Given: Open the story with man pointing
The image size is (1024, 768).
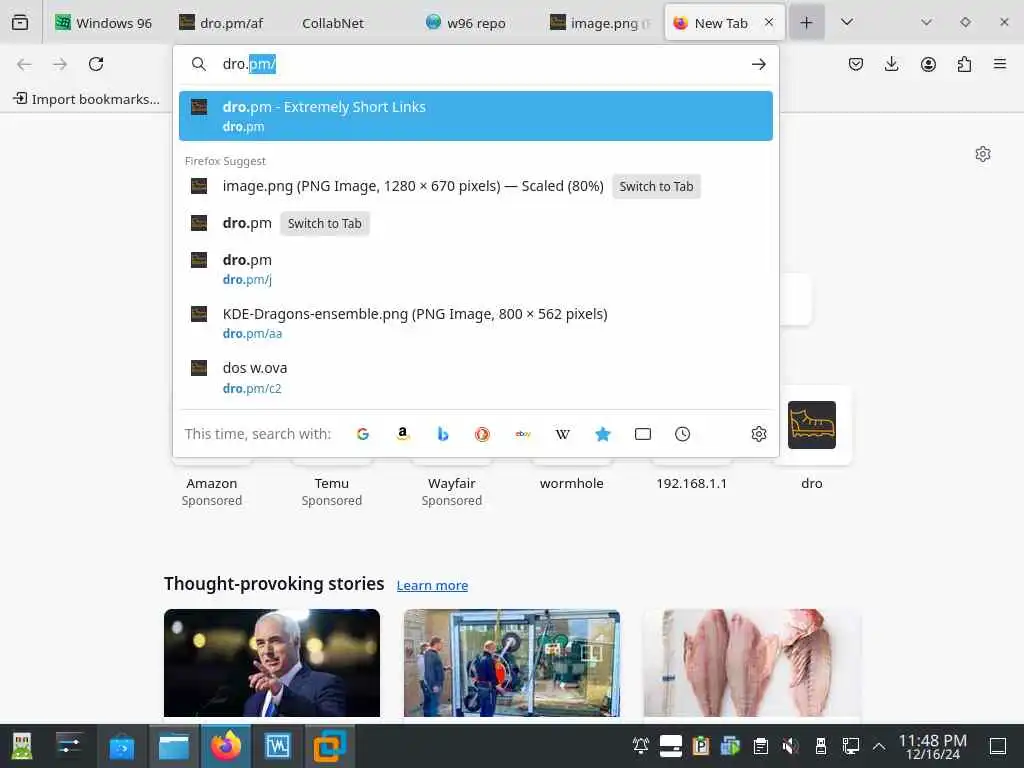Looking at the screenshot, I should (272, 664).
